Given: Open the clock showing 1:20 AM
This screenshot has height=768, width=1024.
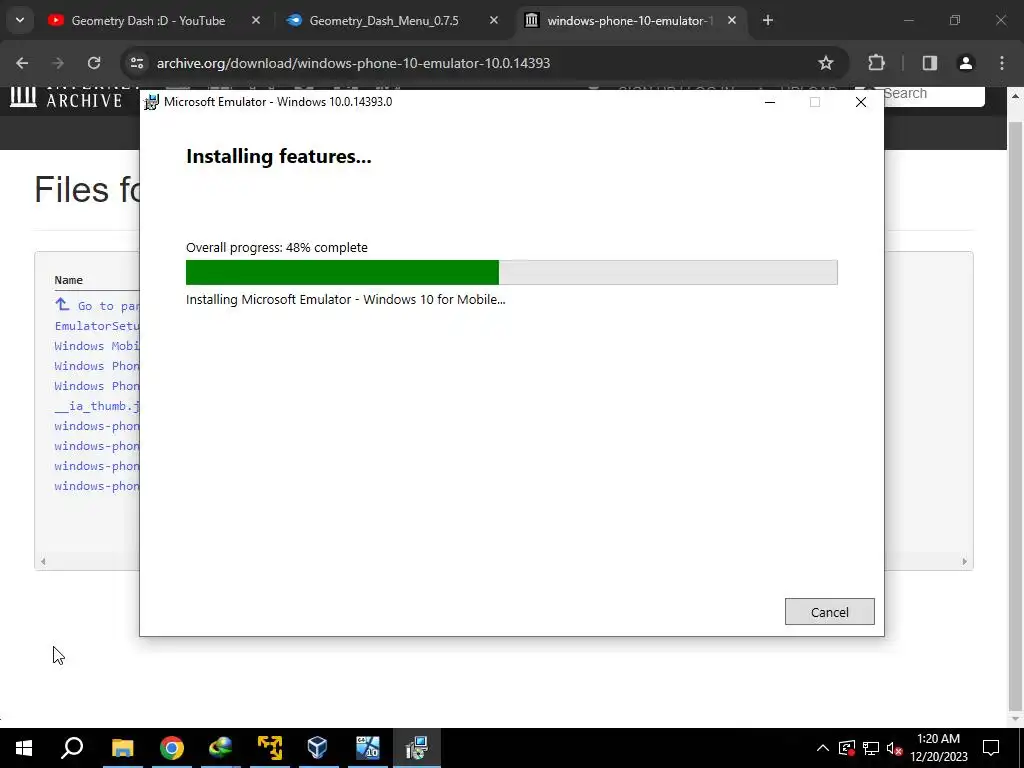Looking at the screenshot, I should pyautogui.click(x=938, y=748).
